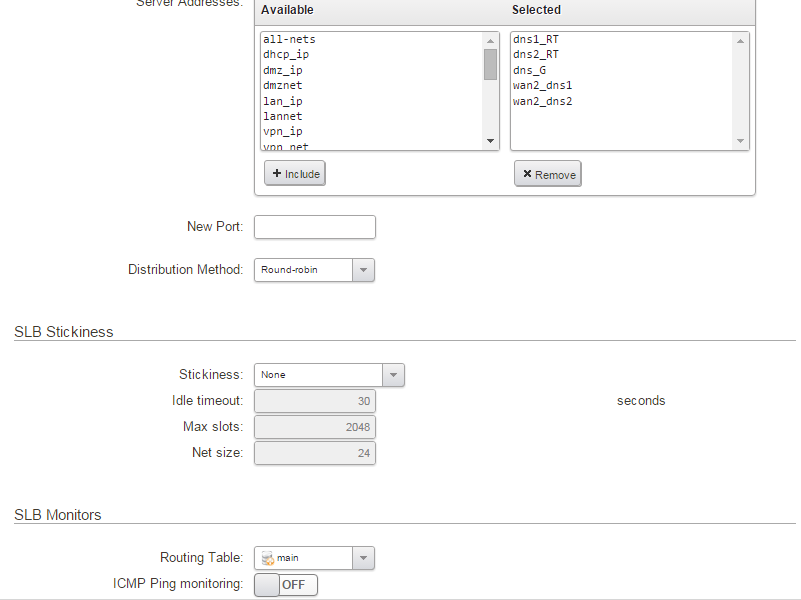This screenshot has height=600, width=801.
Task: Click Available list scroll down arrow
Action: click(x=491, y=142)
